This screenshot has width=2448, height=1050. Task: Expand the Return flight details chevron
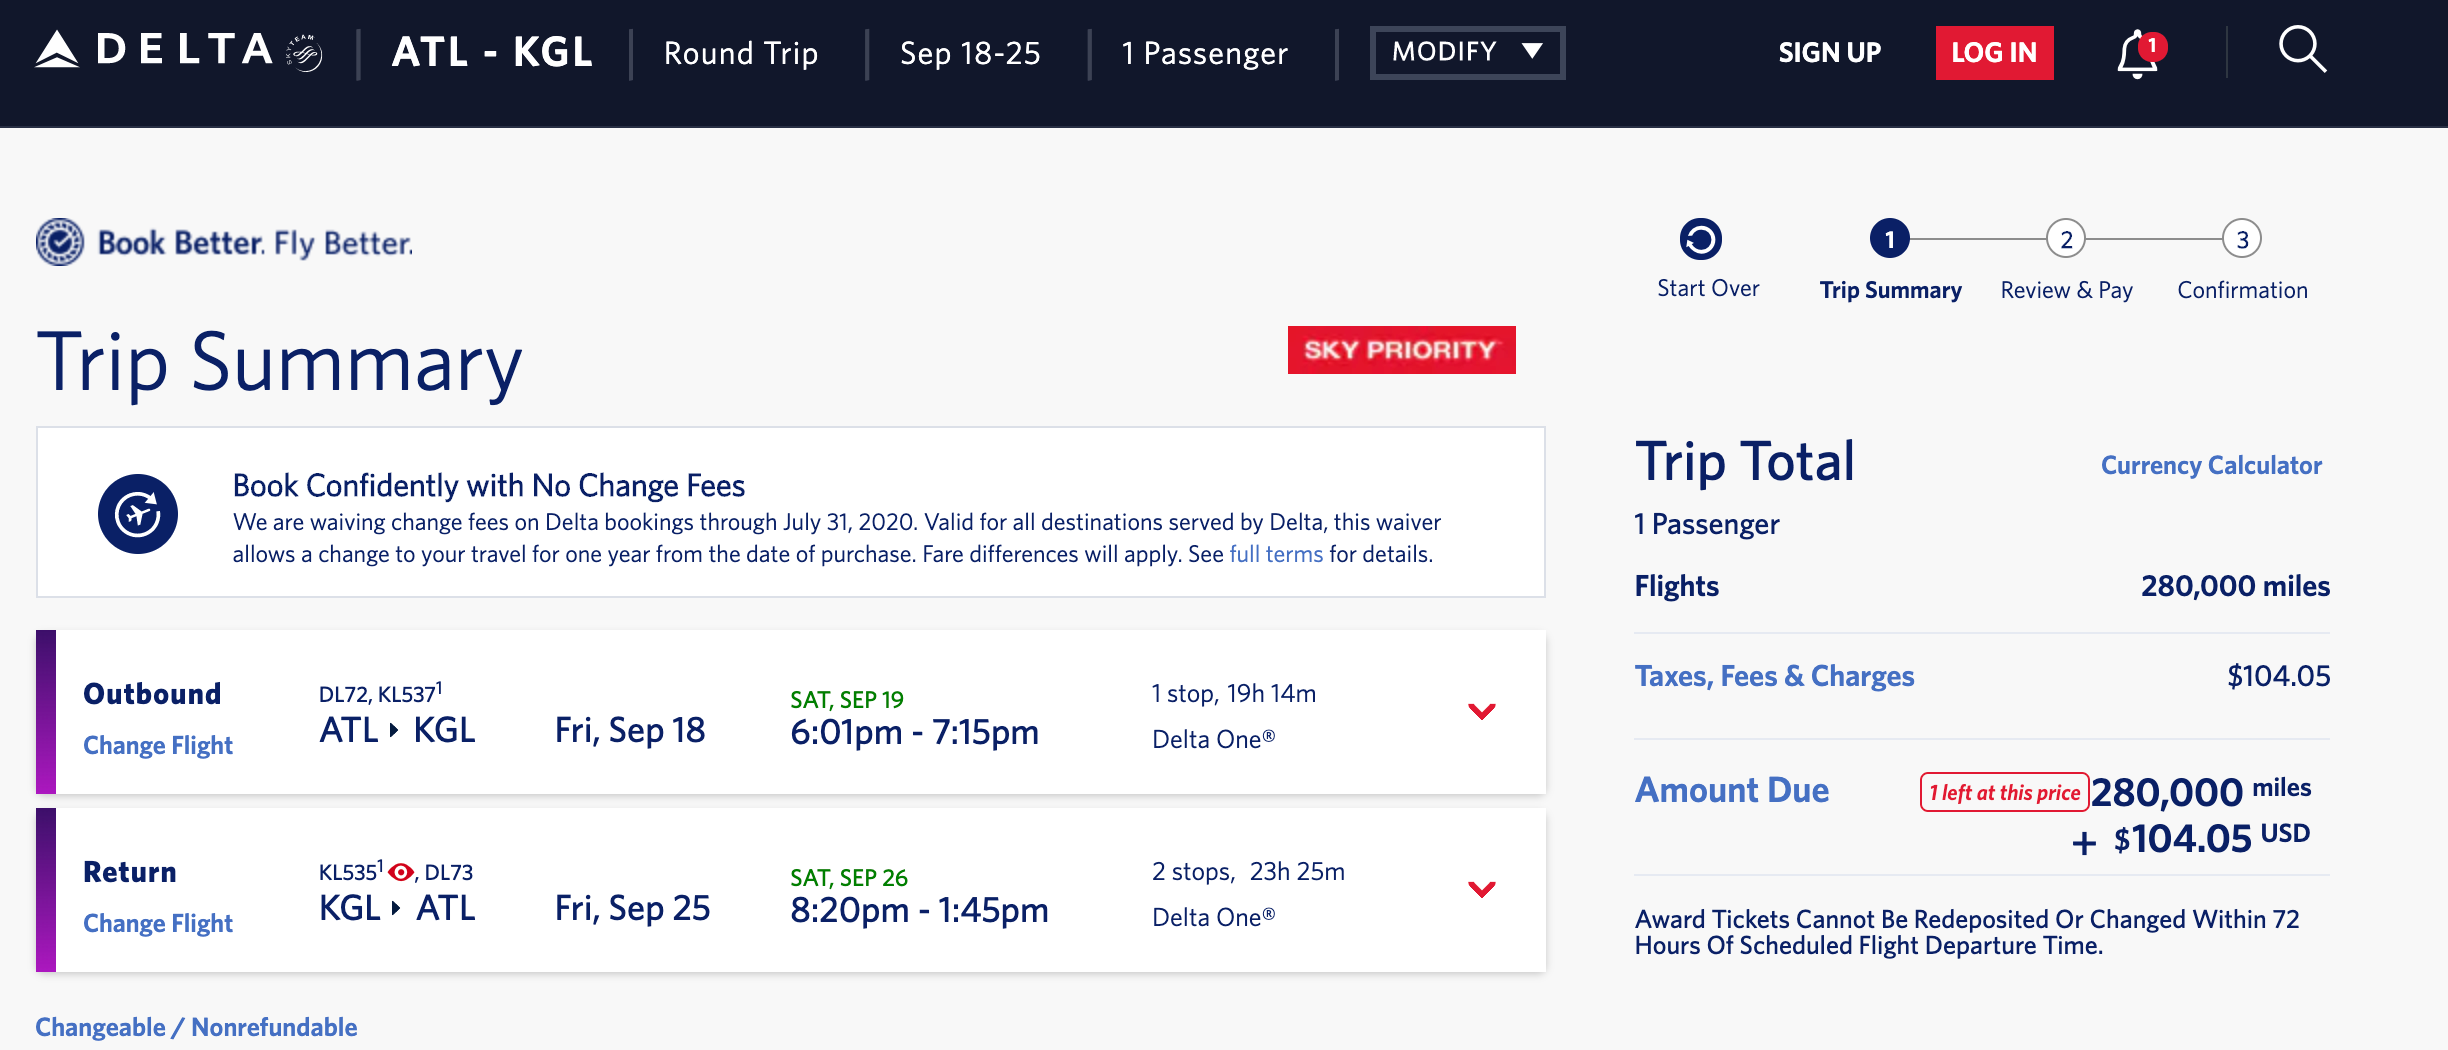tap(1481, 889)
